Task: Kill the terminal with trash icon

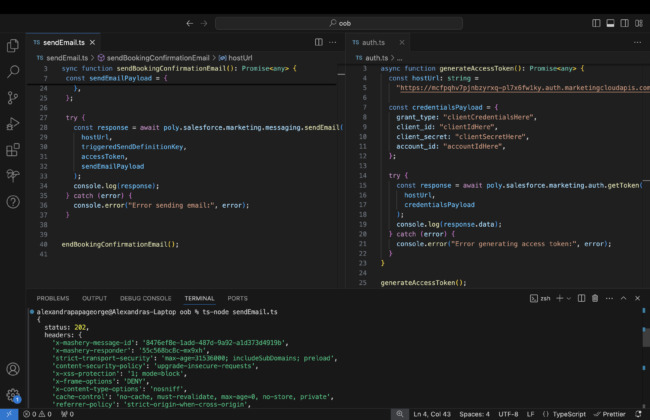Action: [595, 299]
